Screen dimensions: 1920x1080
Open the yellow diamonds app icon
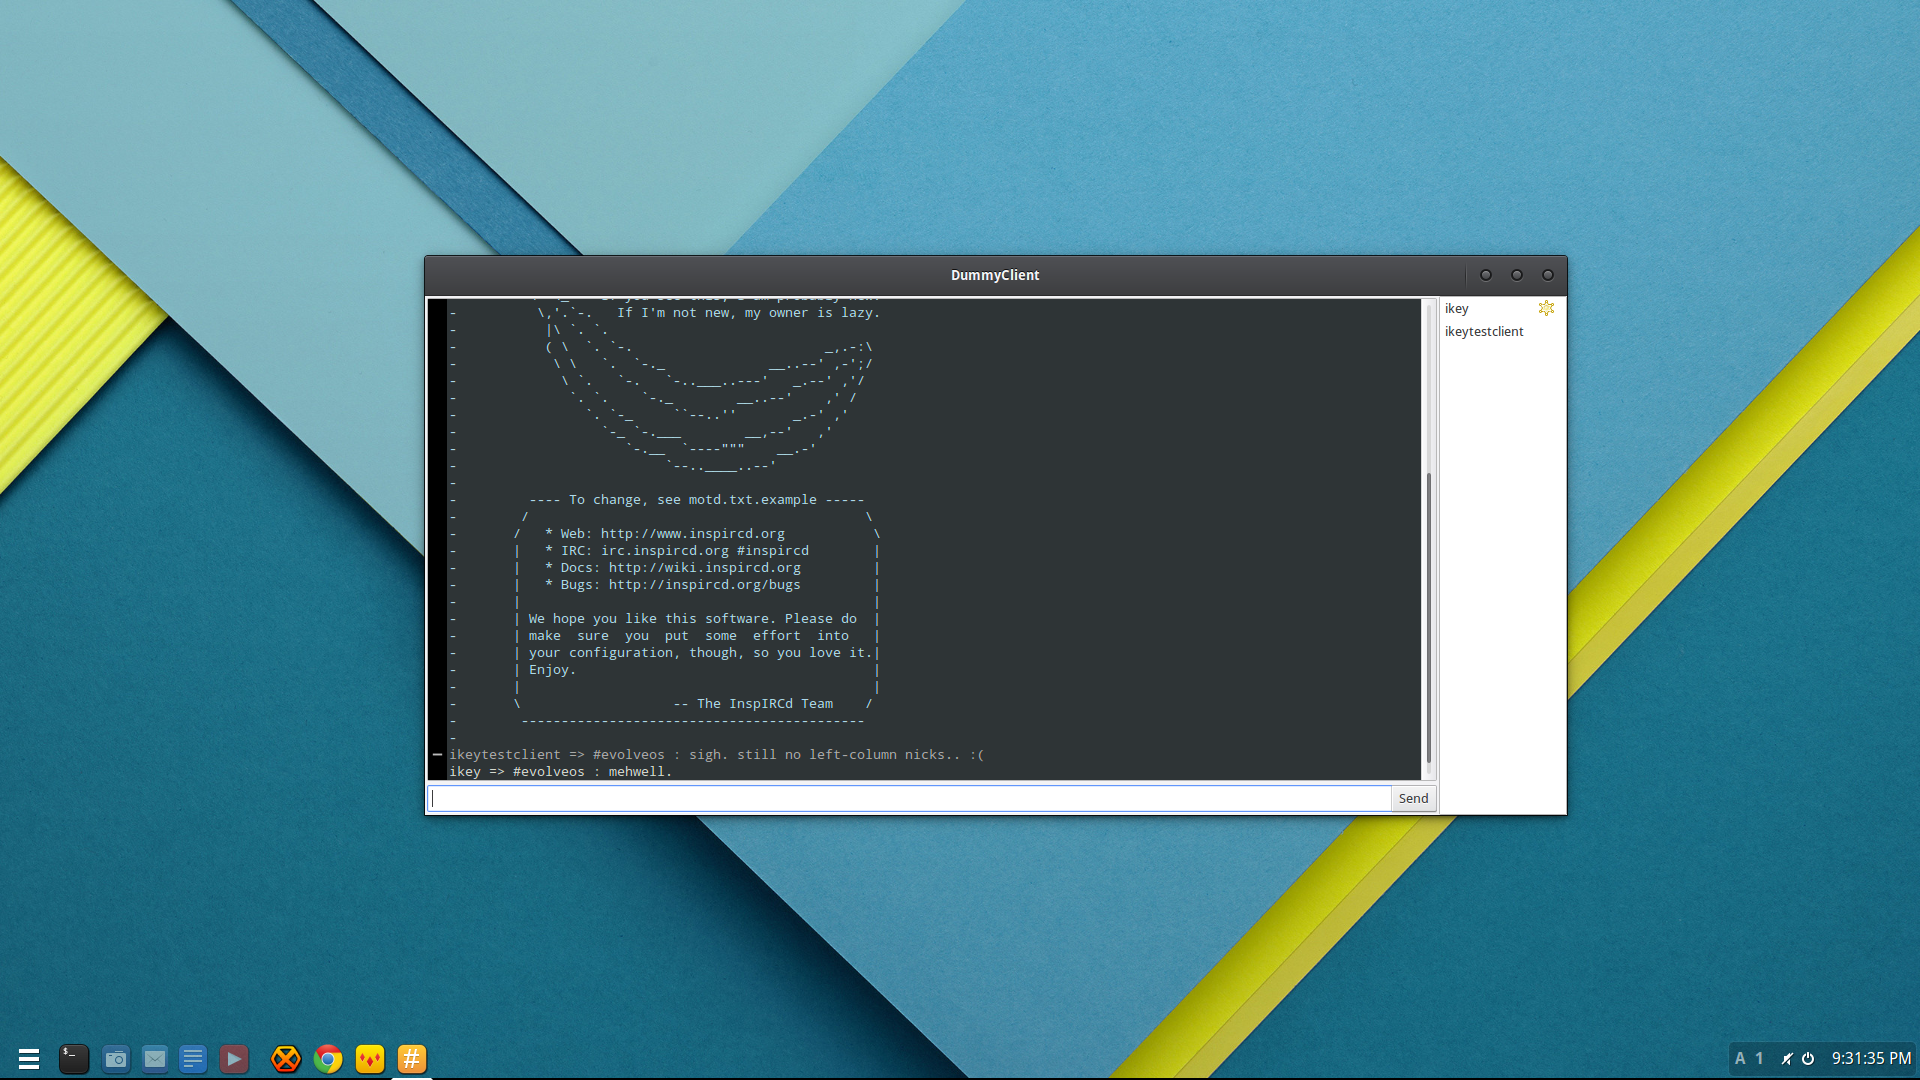[370, 1058]
